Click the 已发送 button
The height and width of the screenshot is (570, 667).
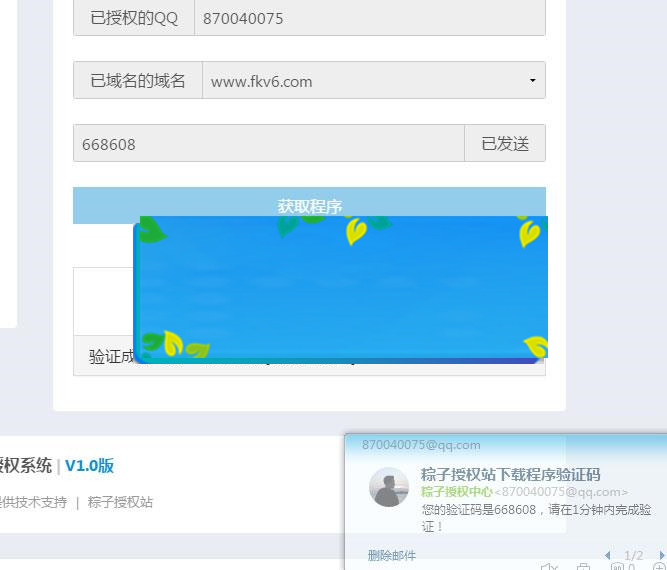pos(505,143)
